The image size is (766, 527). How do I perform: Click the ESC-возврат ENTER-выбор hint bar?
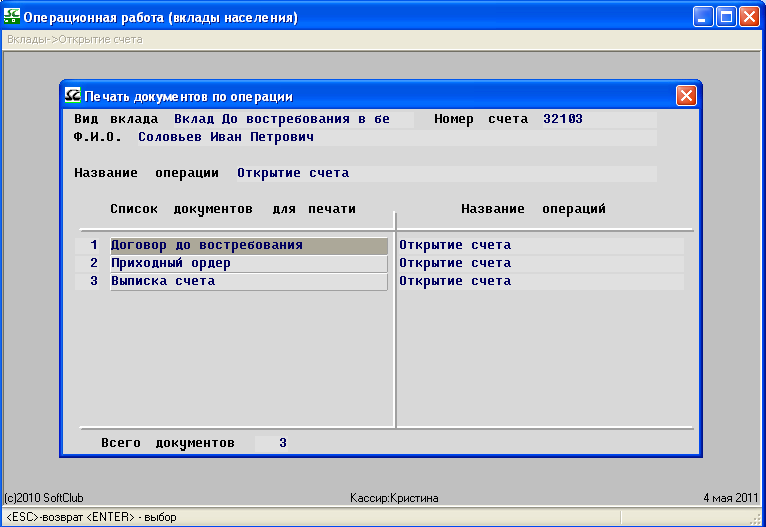coord(91,517)
